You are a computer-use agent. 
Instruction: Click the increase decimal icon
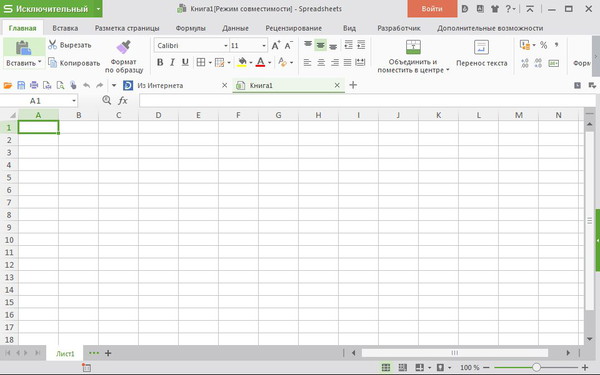pos(525,63)
